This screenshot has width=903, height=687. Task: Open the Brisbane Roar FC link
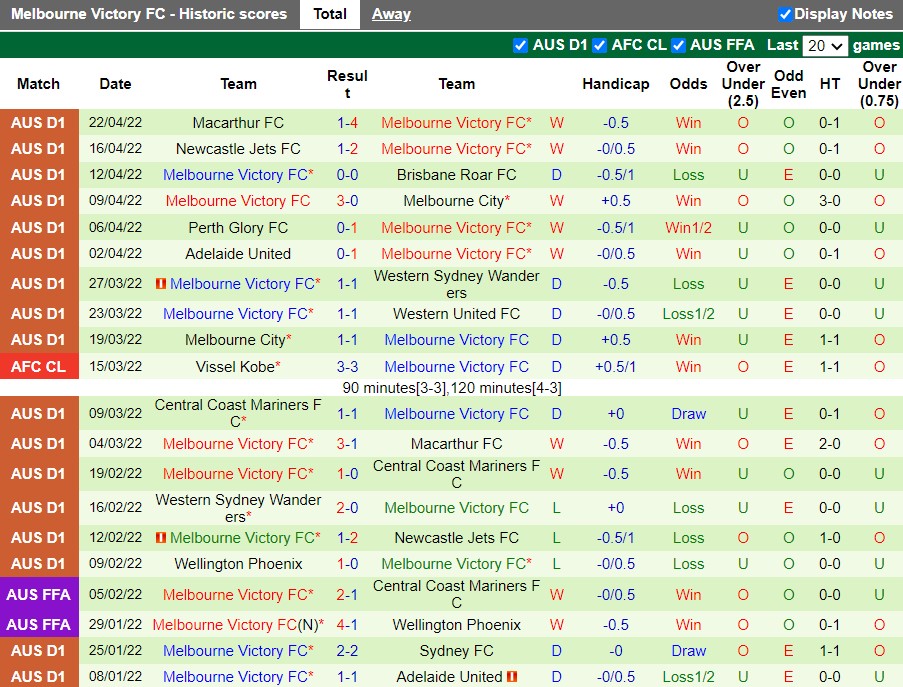click(x=456, y=175)
